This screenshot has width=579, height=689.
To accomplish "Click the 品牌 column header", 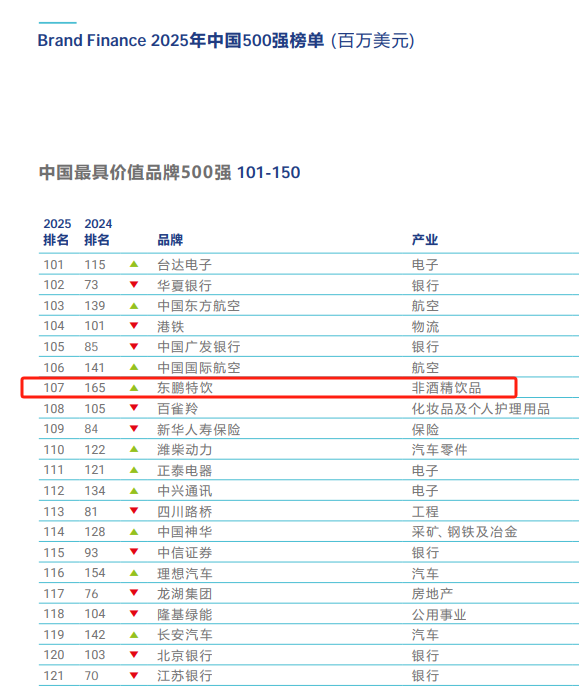I will [170, 240].
